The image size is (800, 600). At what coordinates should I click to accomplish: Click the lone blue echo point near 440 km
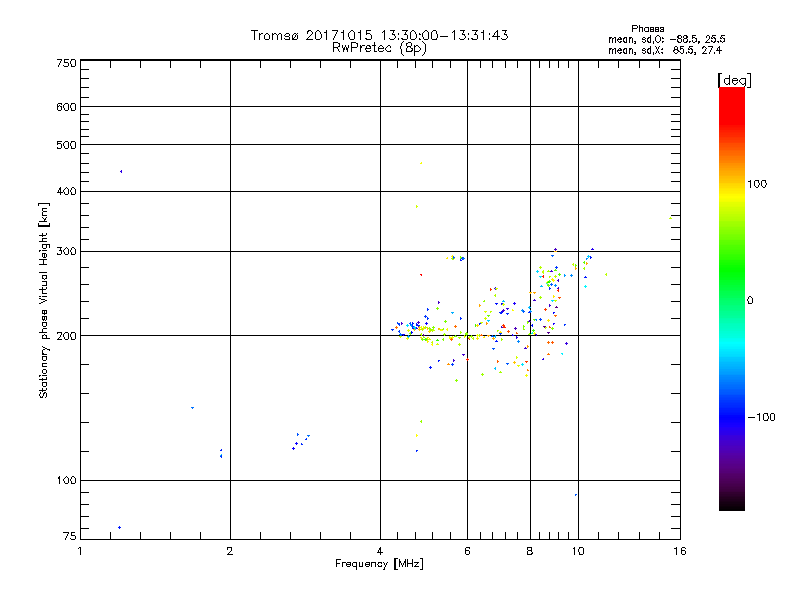(121, 171)
